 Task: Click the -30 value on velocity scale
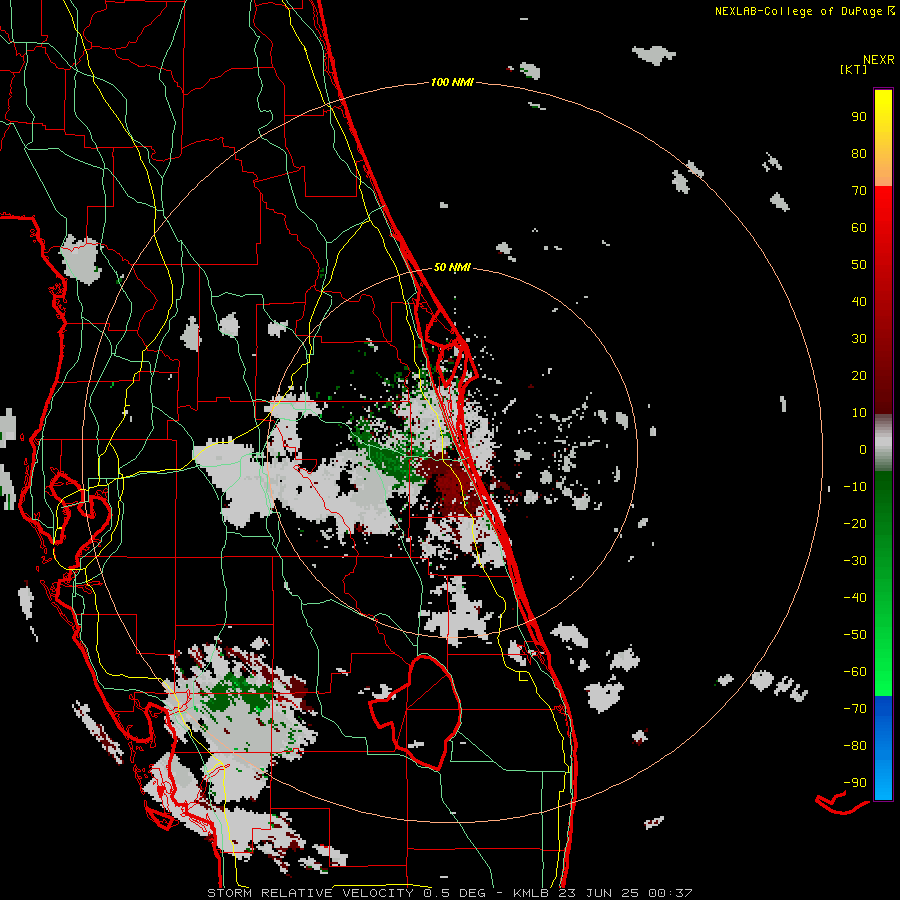coord(855,561)
